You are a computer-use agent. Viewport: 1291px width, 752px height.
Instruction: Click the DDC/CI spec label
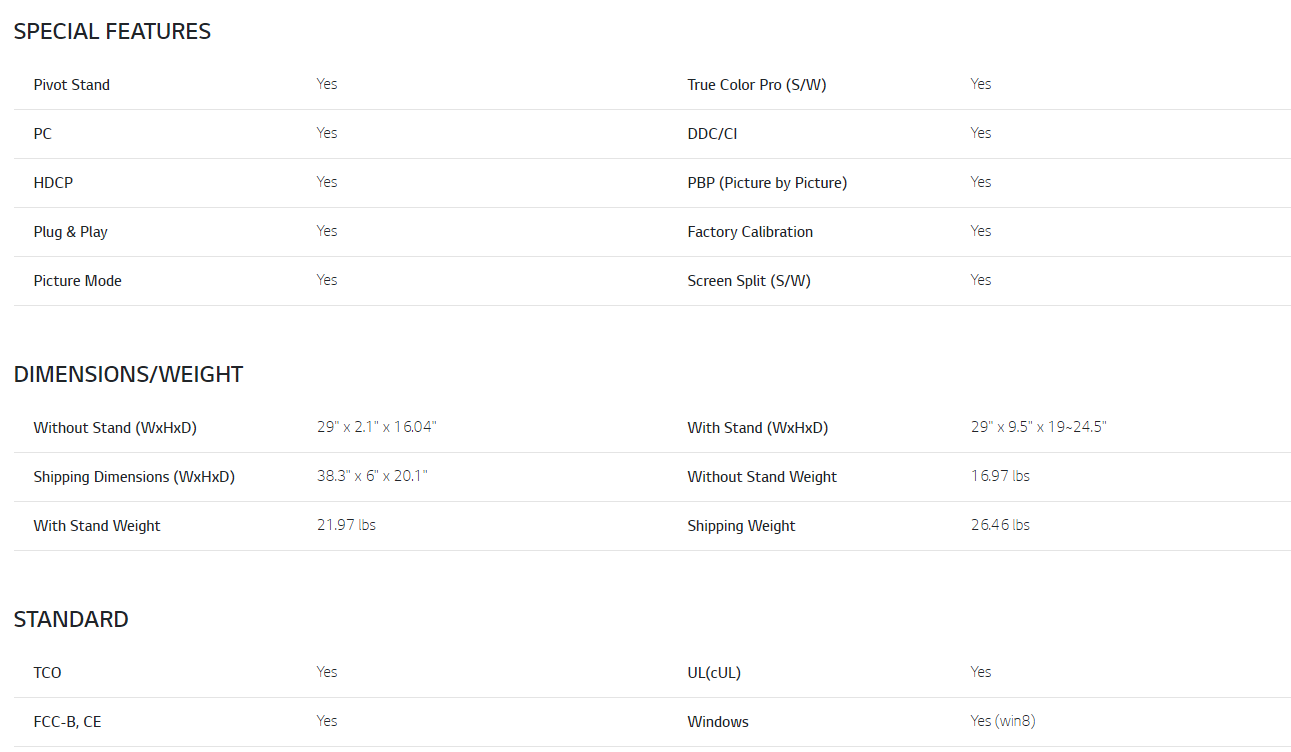(712, 134)
